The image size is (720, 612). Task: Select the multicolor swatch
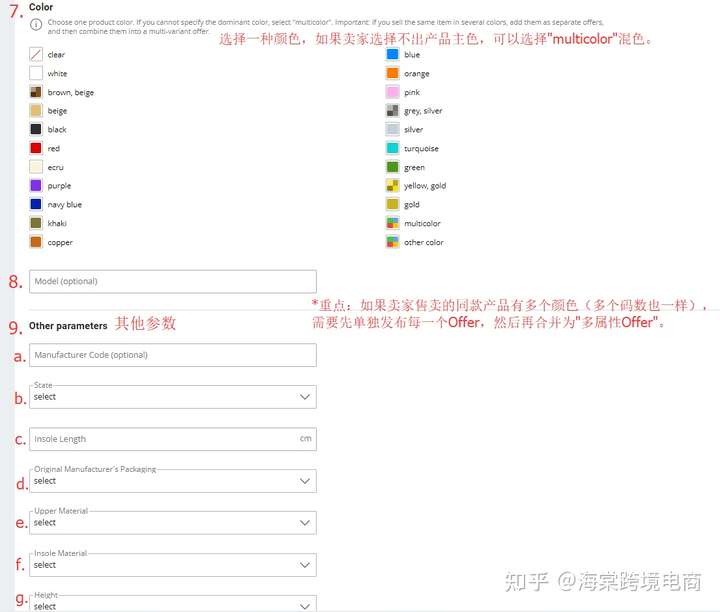(x=393, y=223)
